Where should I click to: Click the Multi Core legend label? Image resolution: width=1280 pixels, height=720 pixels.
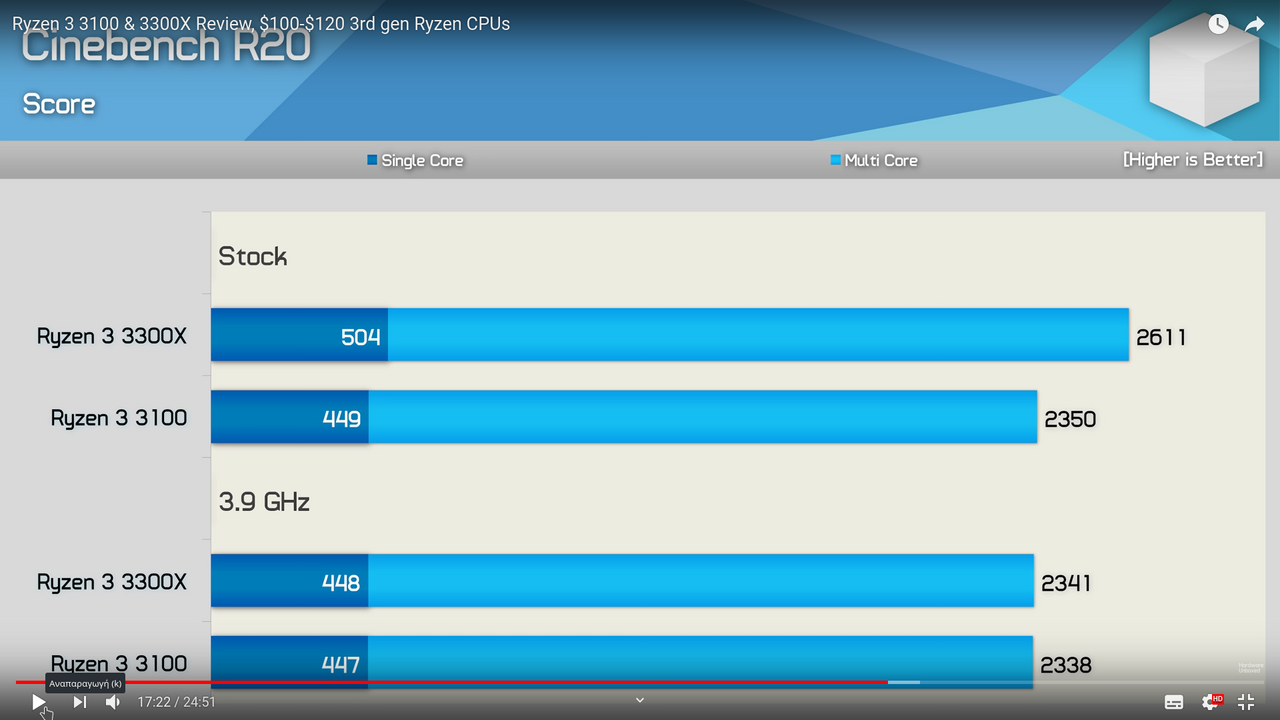(x=881, y=160)
